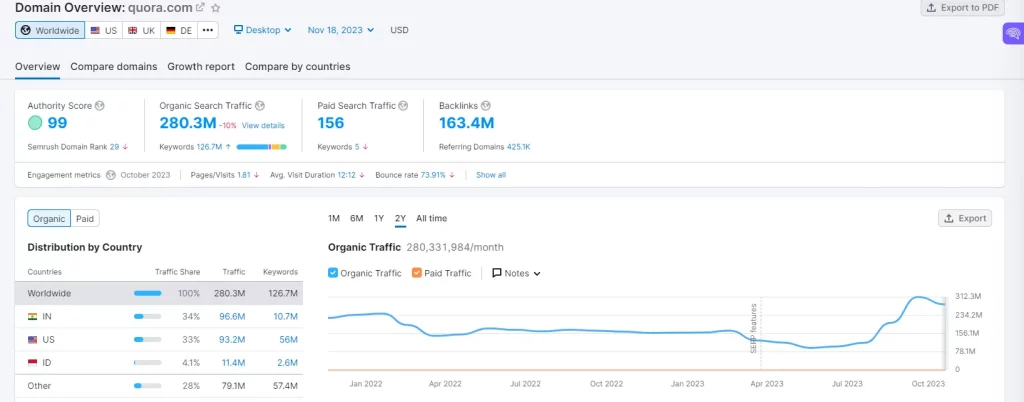Set chart range to All time
The image size is (1024, 402).
point(432,219)
